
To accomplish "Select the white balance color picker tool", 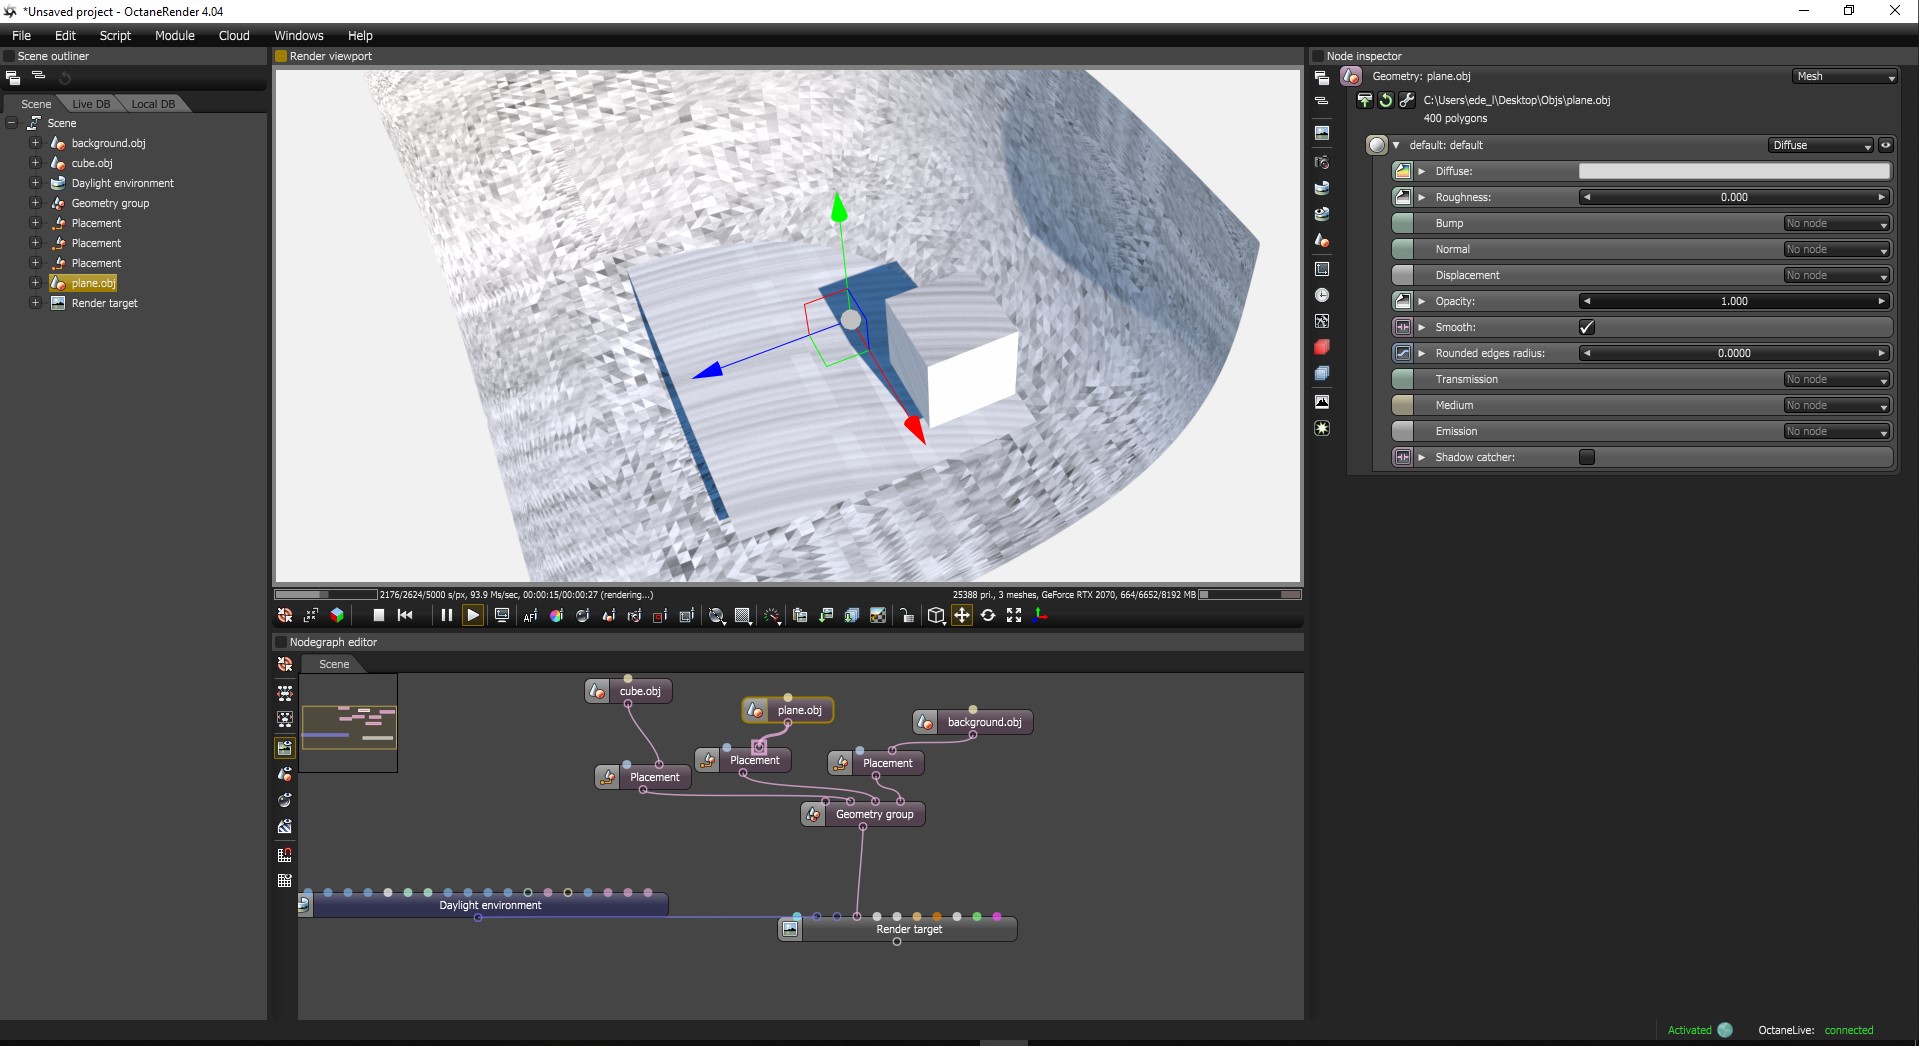I will pos(556,616).
